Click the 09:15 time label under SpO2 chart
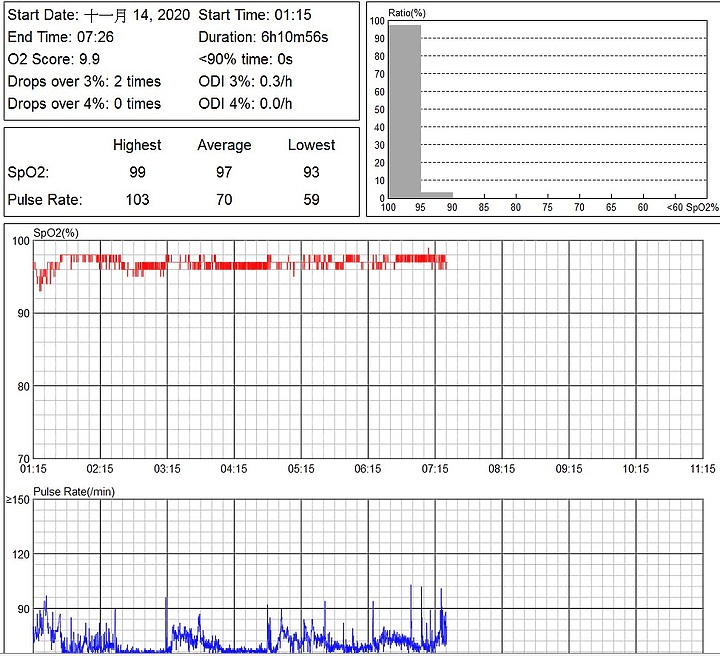720x656 pixels. (x=569, y=469)
